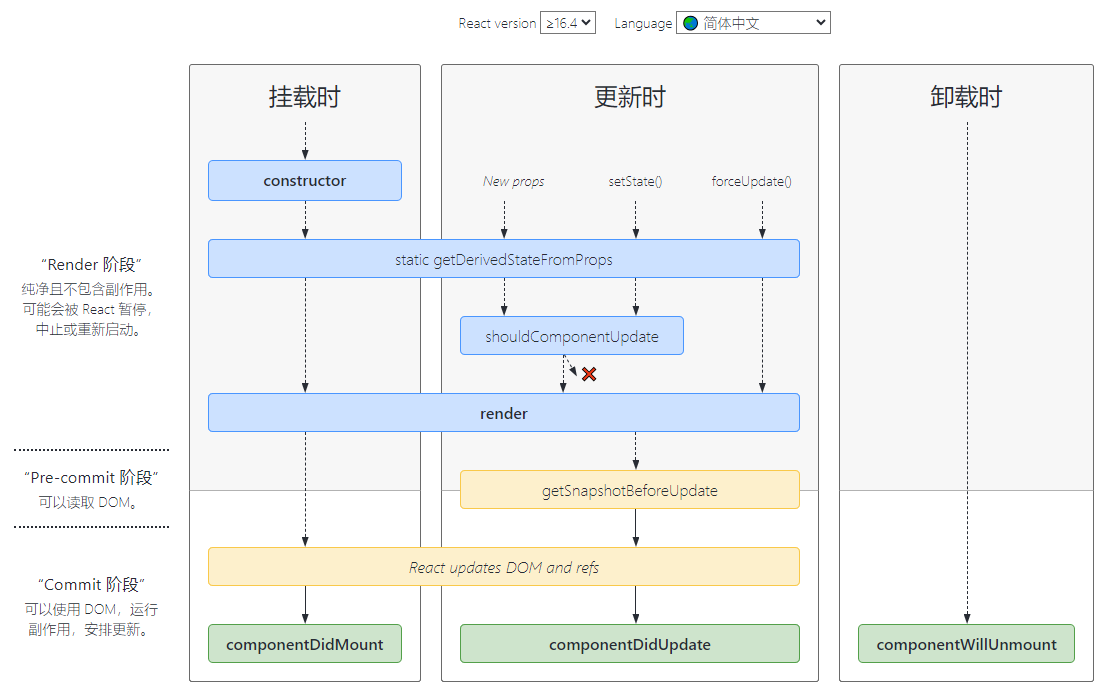Click the 卸载时 column heading
Viewport: 1112px width, 696px height.
coord(966,97)
